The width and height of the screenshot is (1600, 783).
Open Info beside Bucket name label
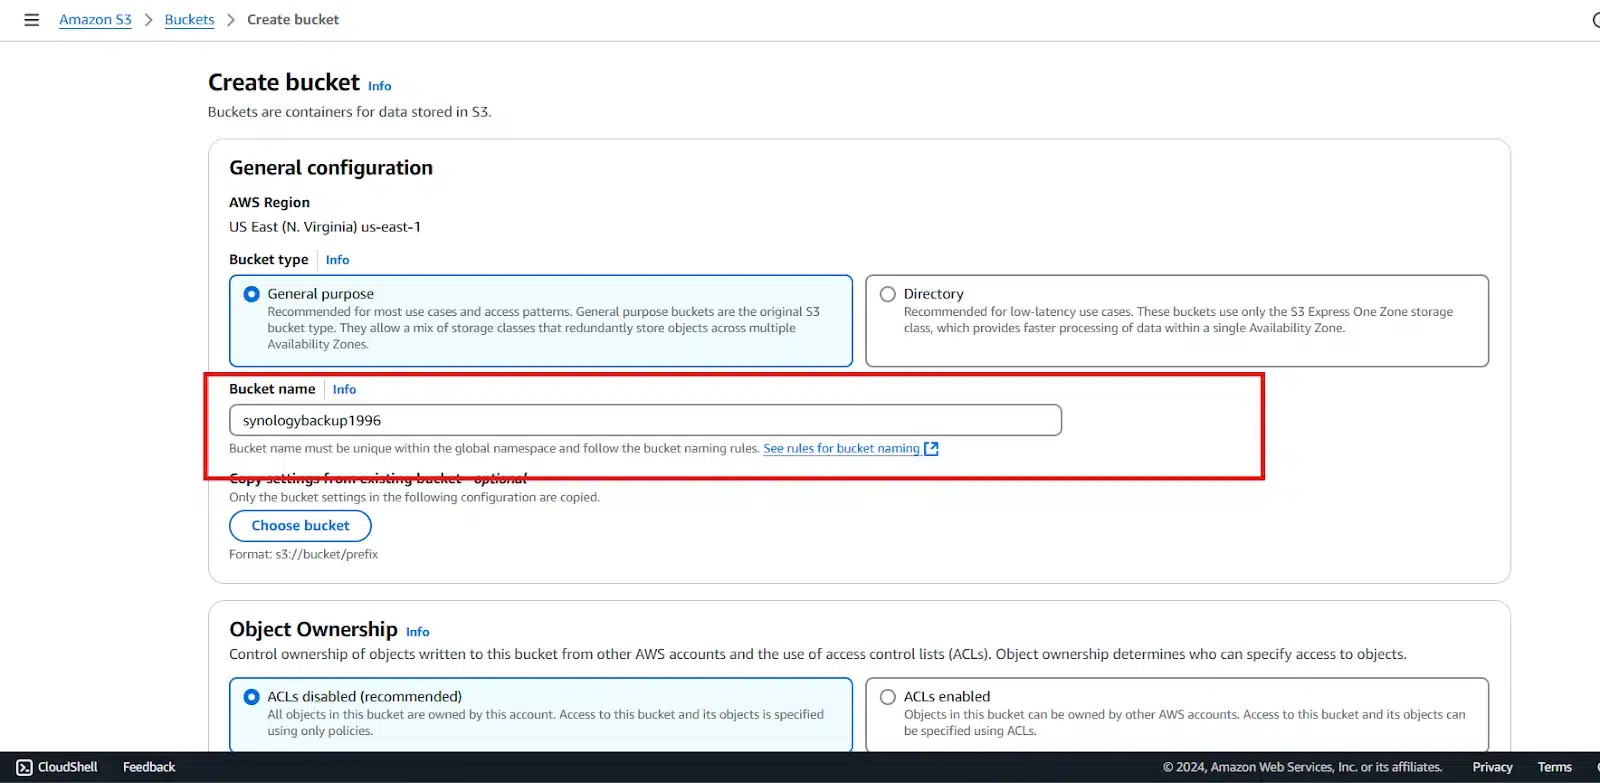[x=344, y=390]
